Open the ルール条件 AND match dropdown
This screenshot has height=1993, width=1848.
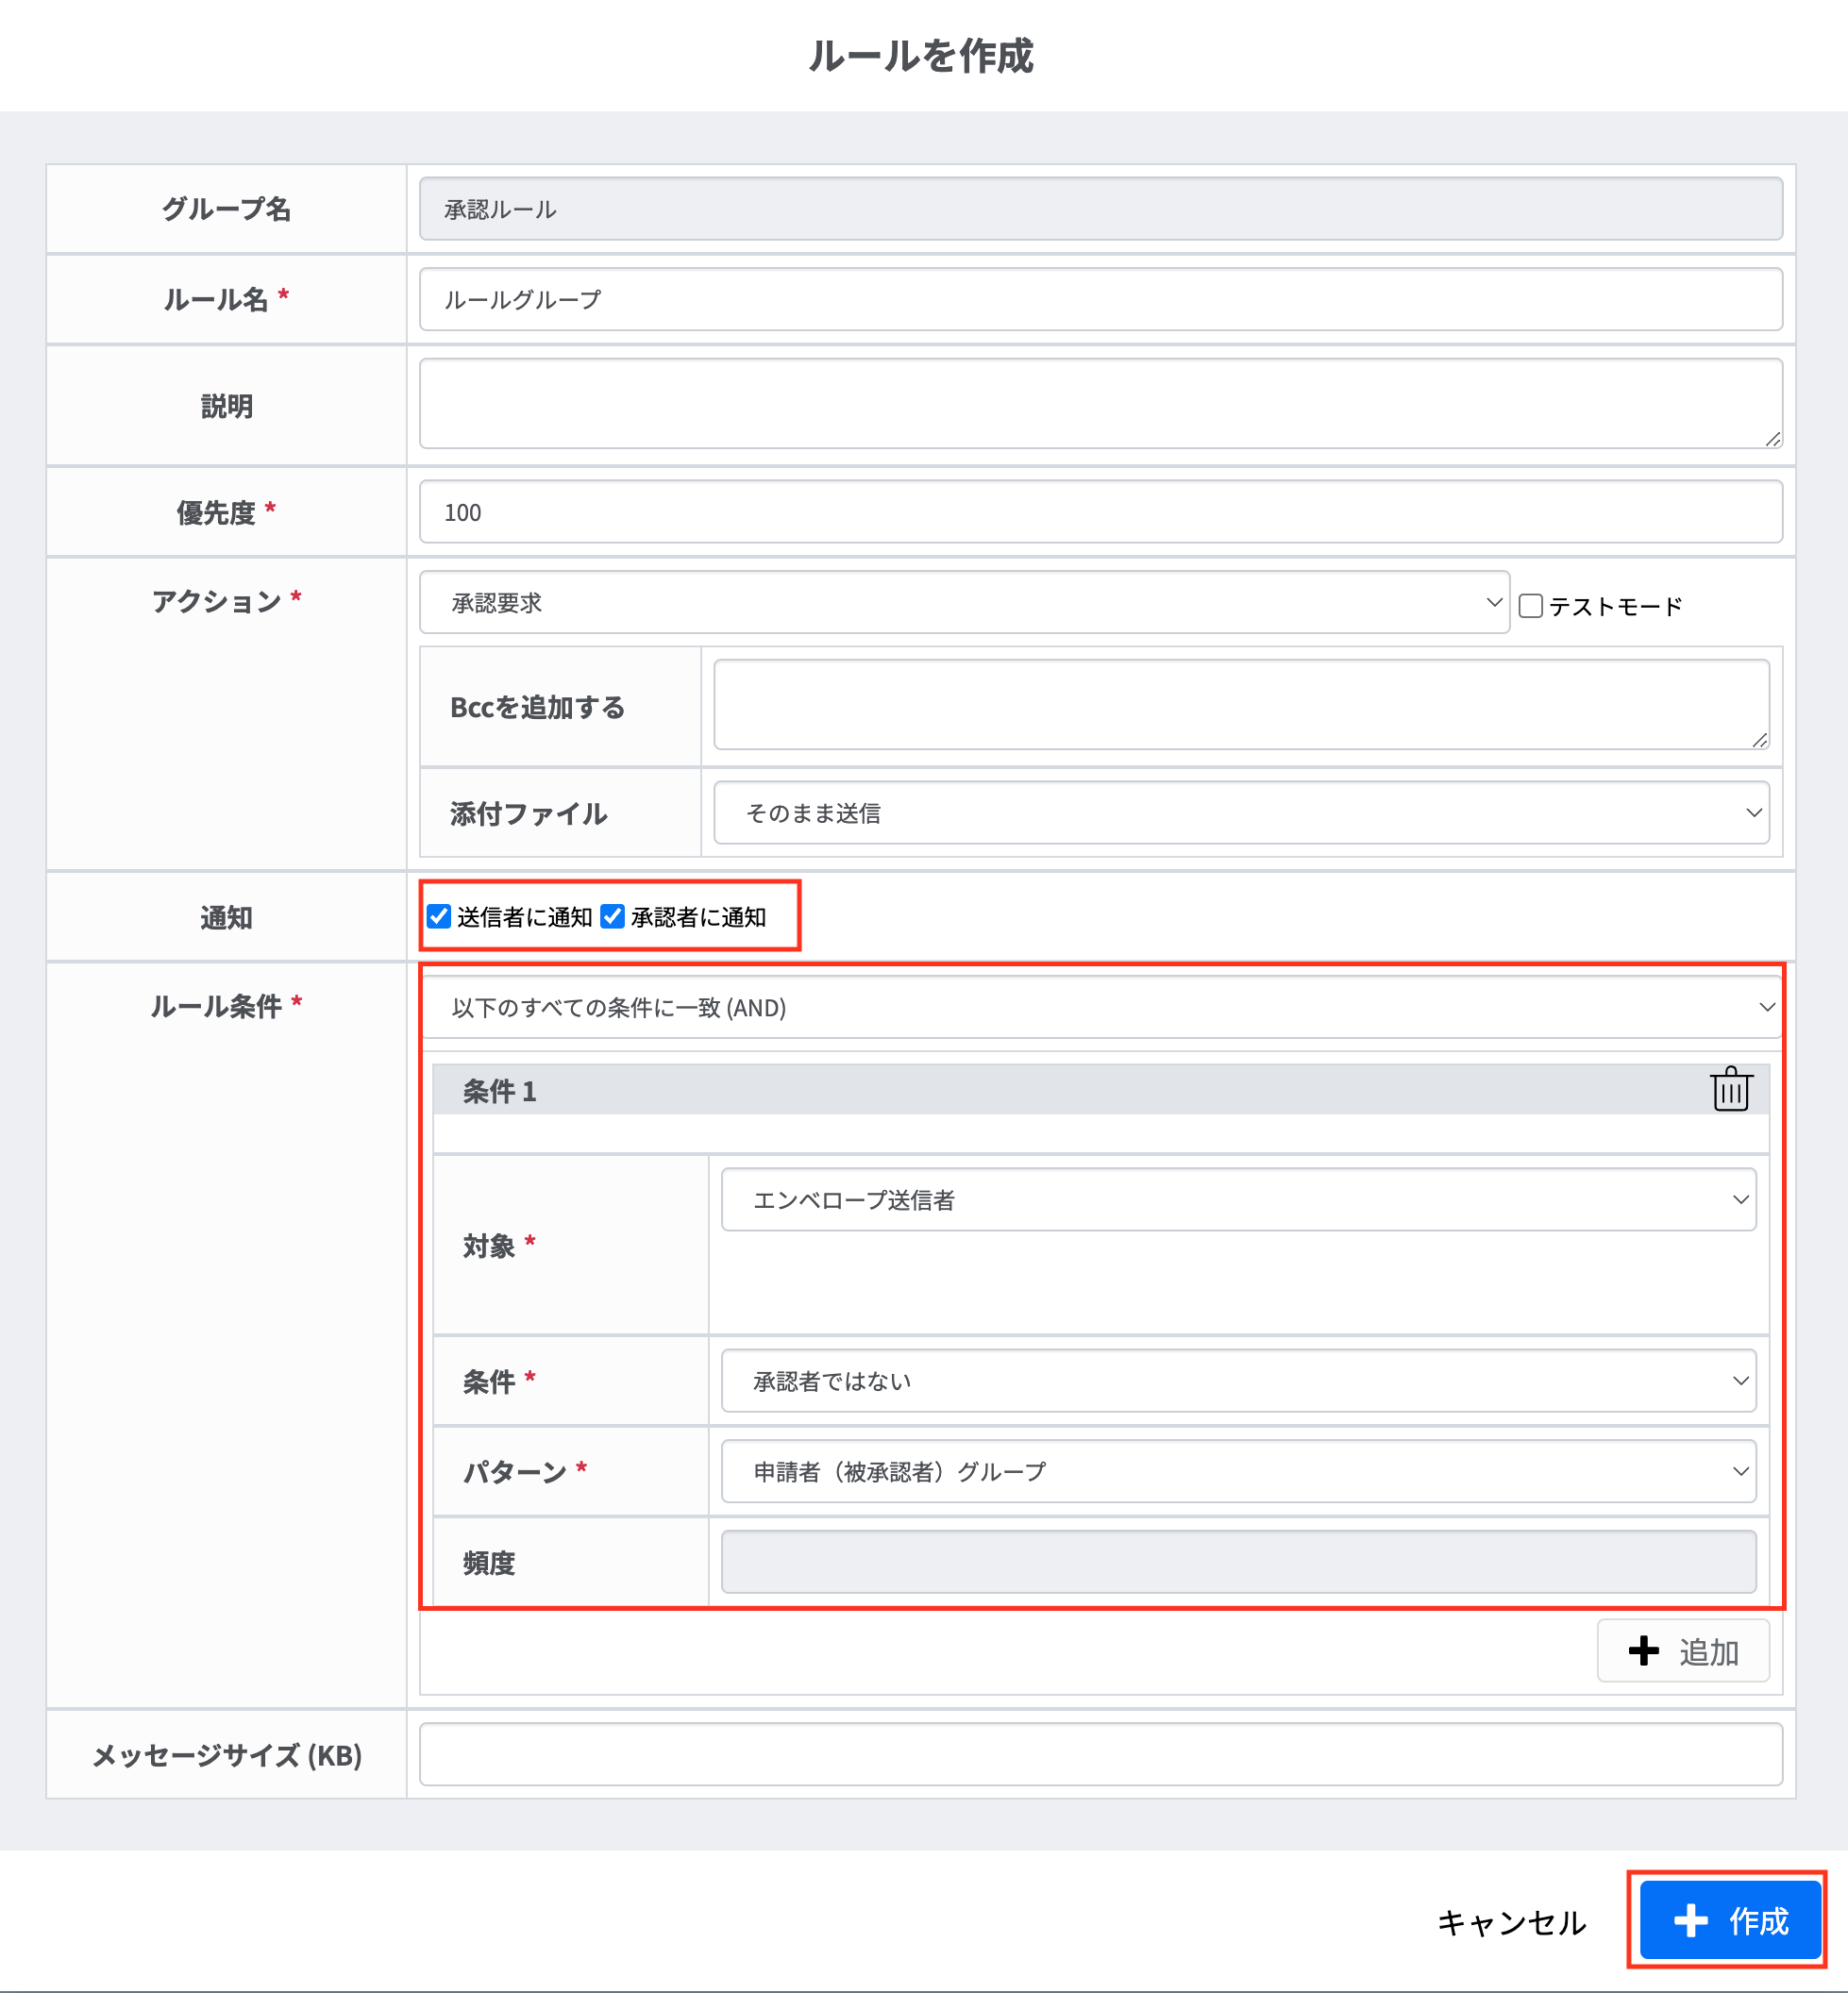coord(1101,1007)
